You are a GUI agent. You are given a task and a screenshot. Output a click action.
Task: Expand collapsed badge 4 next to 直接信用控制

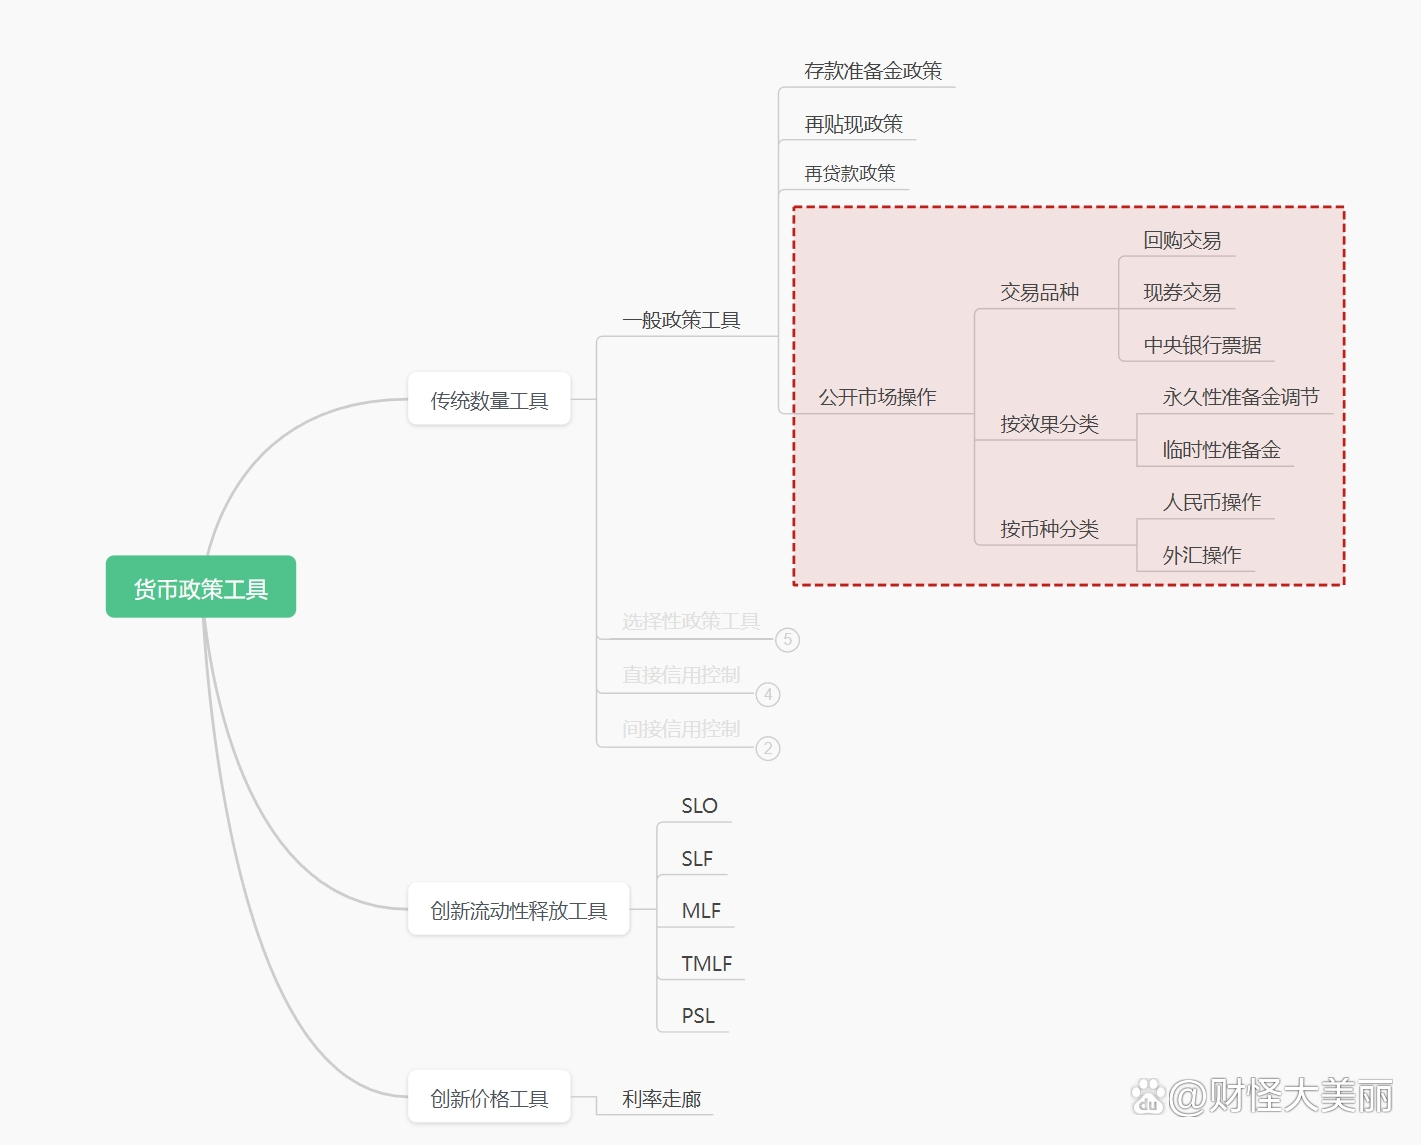pos(768,694)
